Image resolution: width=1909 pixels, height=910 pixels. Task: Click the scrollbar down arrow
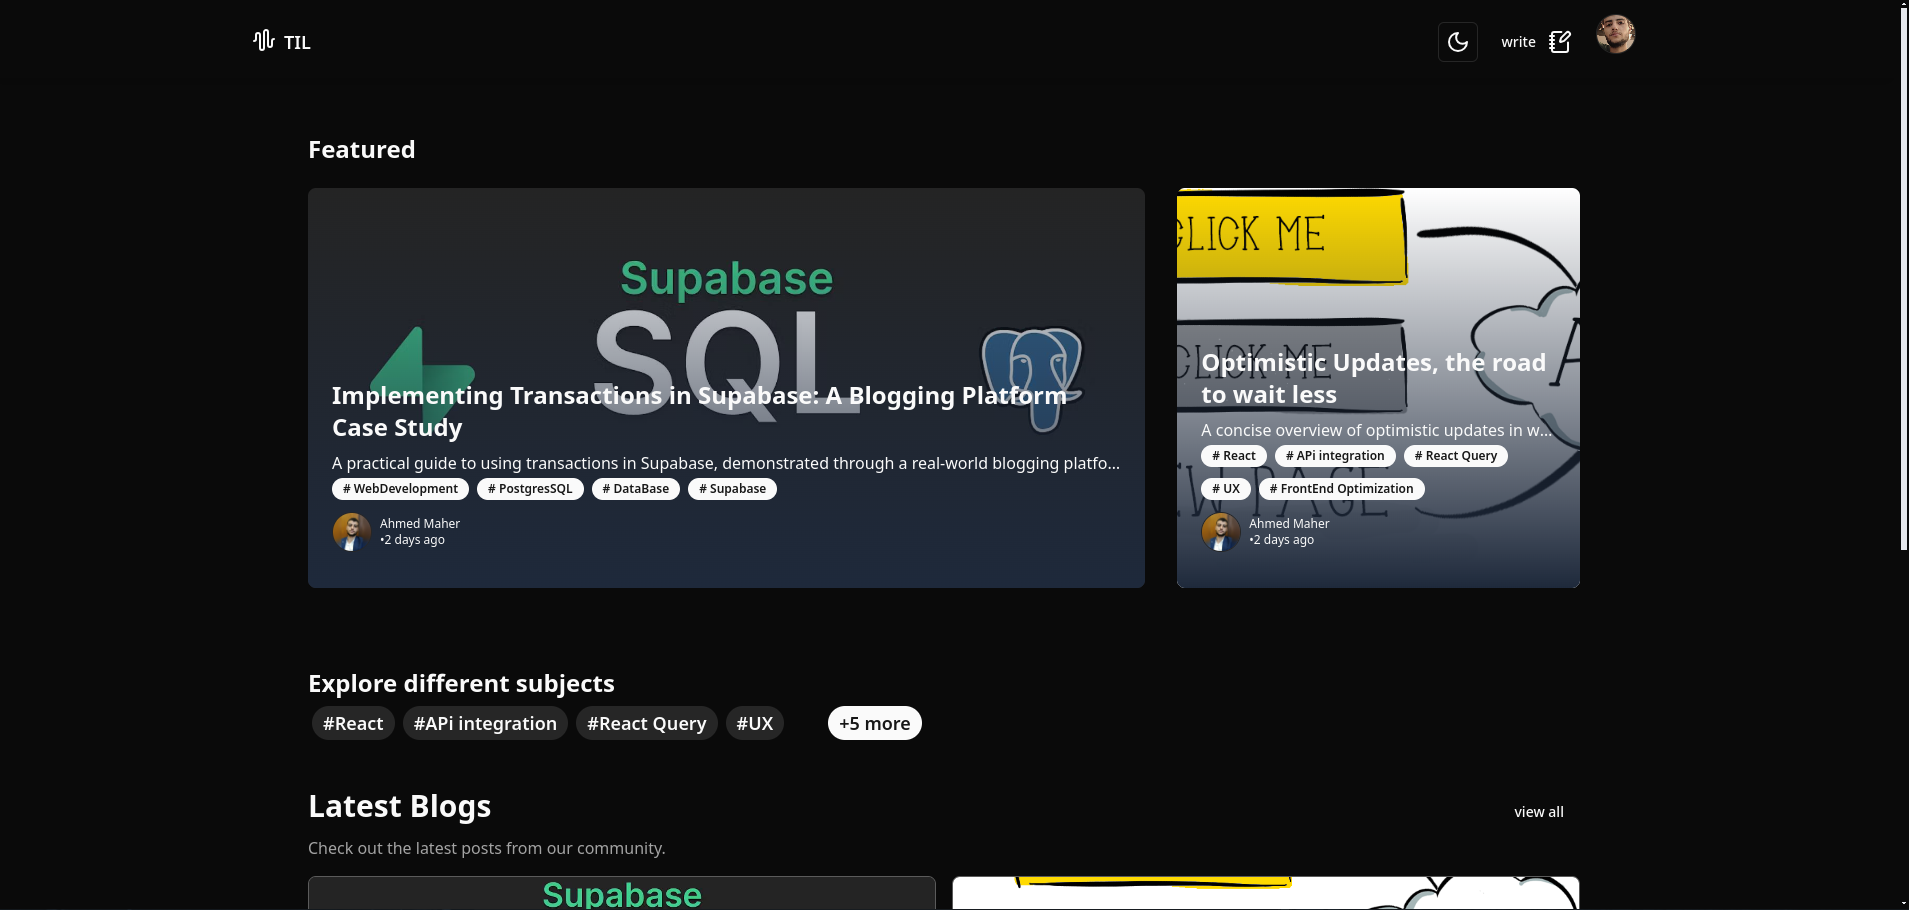point(1904,903)
